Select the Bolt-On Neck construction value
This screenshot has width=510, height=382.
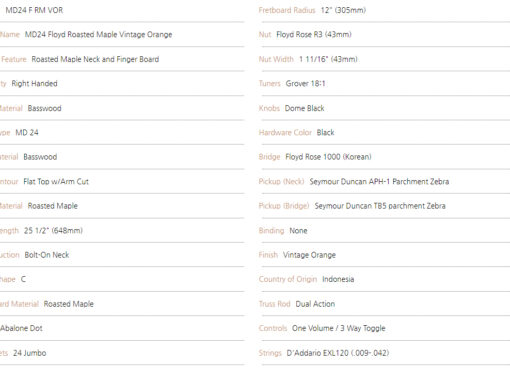[47, 255]
